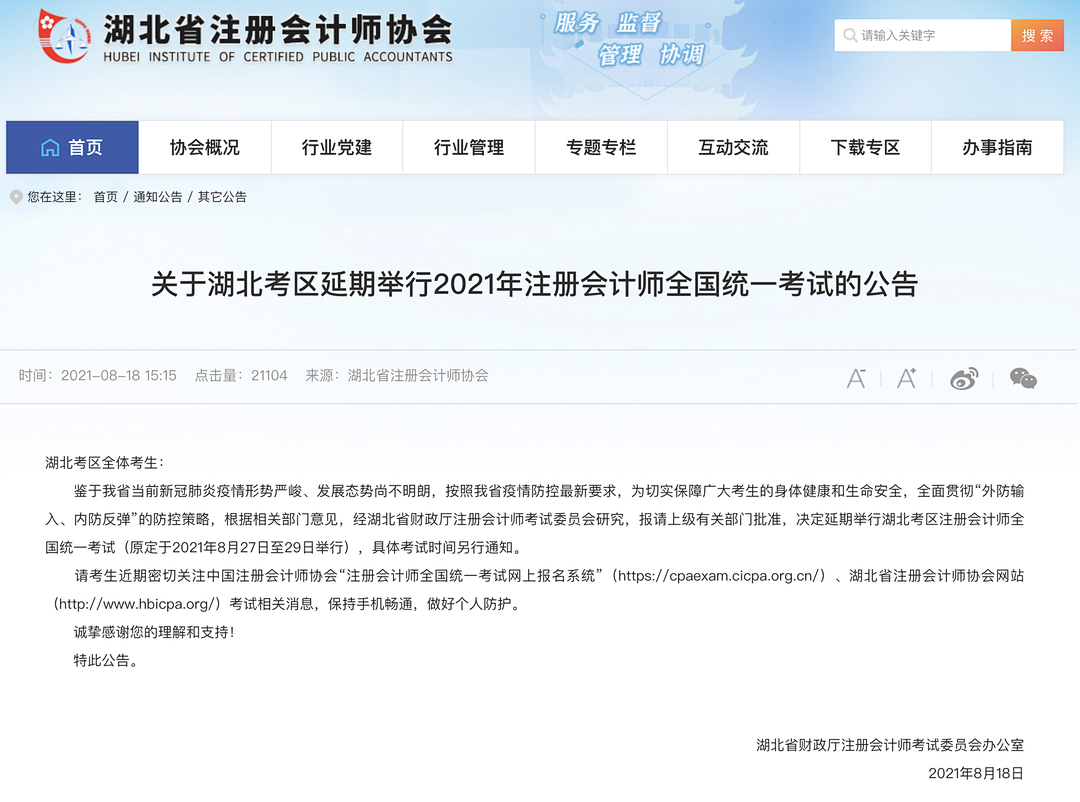Click the line 特此公告
1080x802 pixels.
(106, 661)
